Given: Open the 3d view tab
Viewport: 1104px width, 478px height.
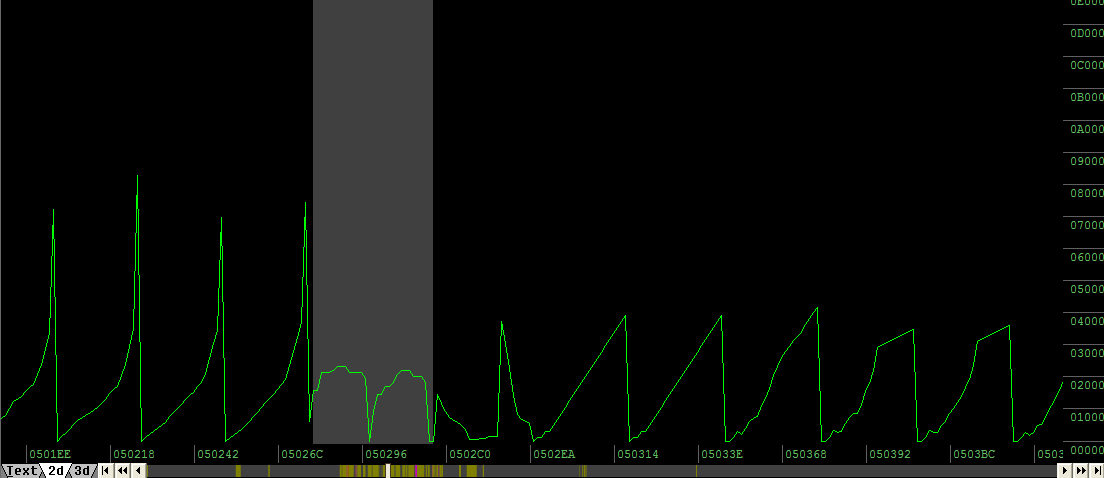Looking at the screenshot, I should [82, 471].
